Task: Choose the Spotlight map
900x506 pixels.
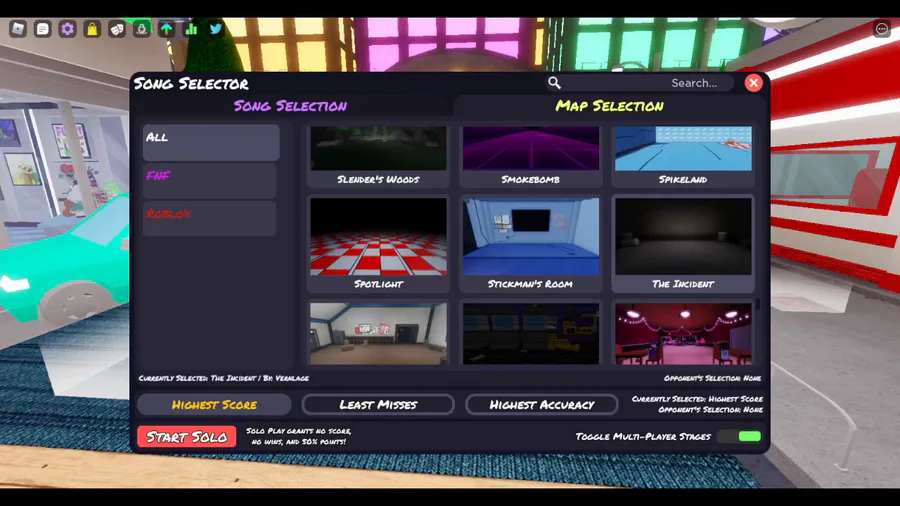Action: [x=378, y=243]
